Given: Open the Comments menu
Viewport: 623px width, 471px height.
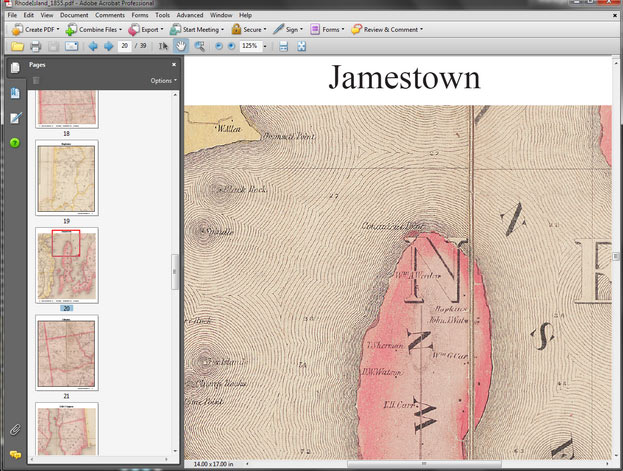Looking at the screenshot, I should pos(110,15).
